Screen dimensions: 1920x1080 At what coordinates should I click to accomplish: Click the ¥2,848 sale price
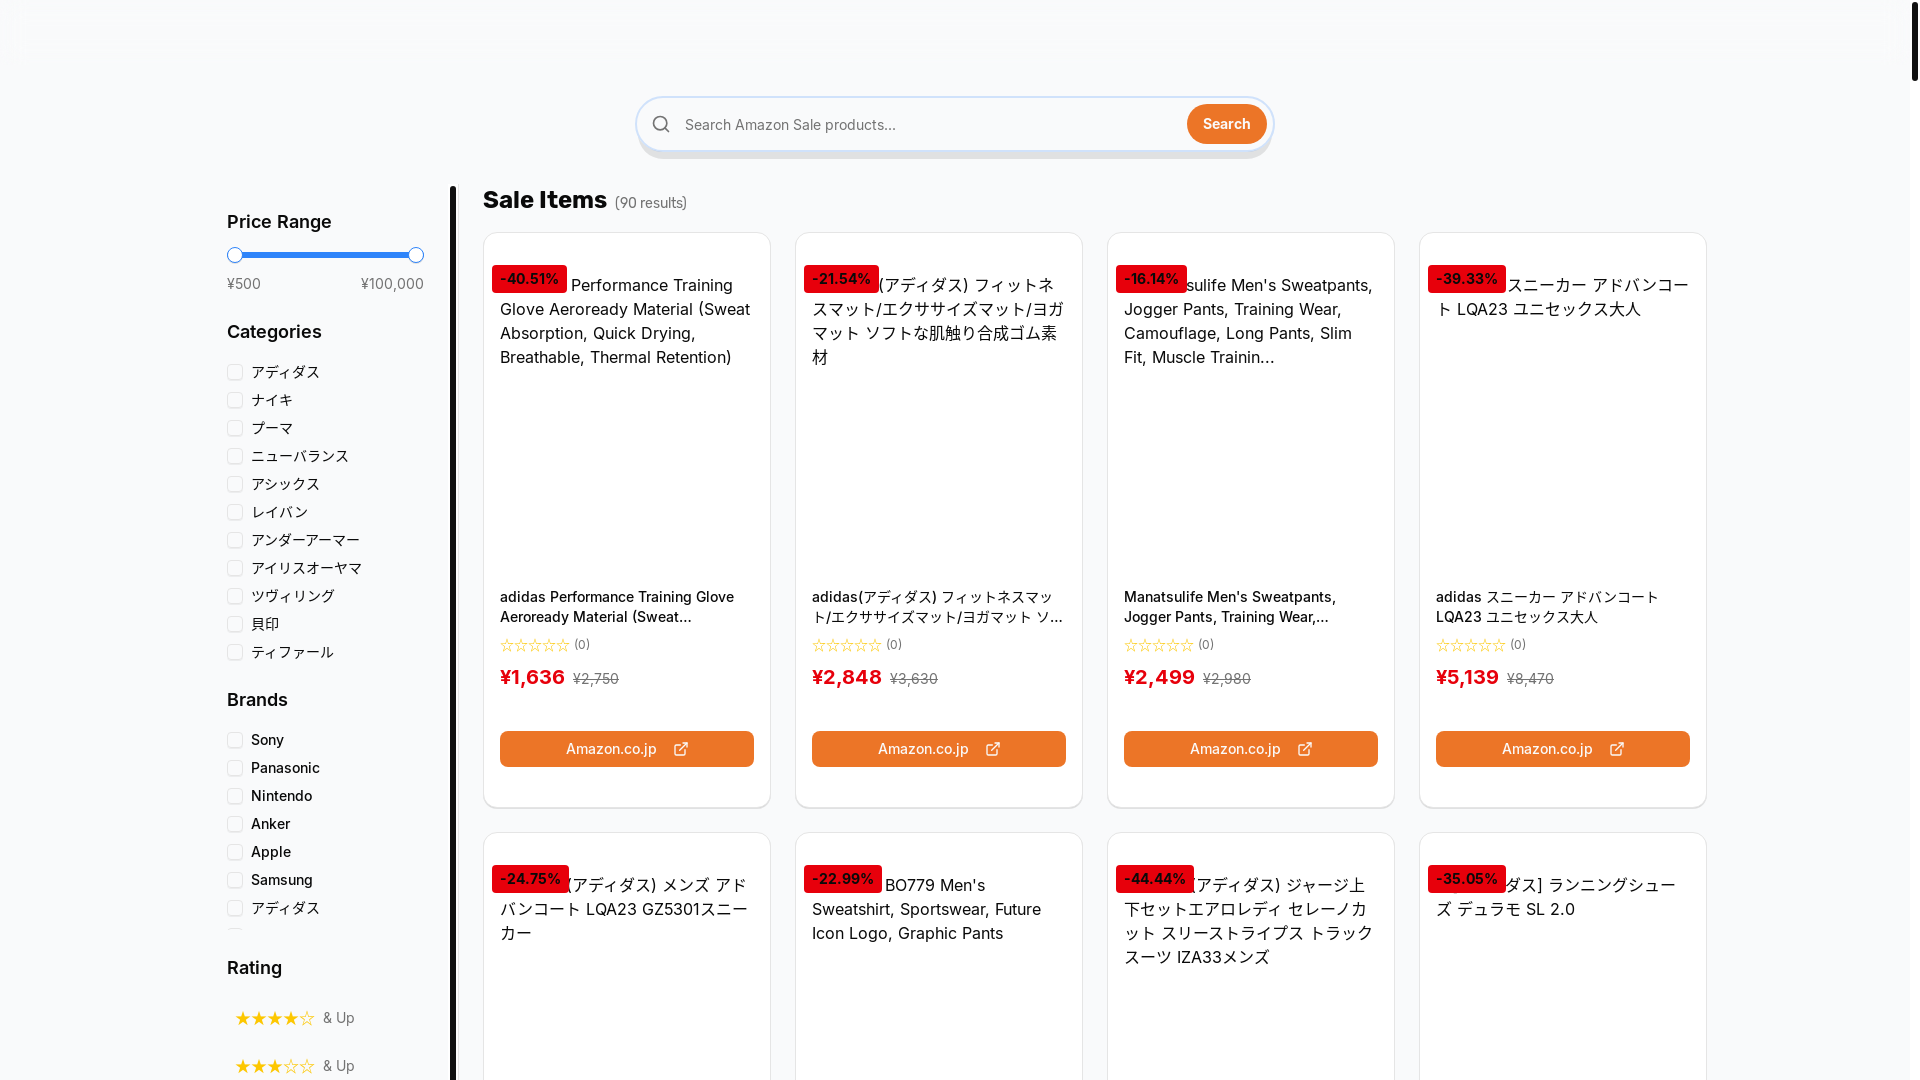(846, 677)
